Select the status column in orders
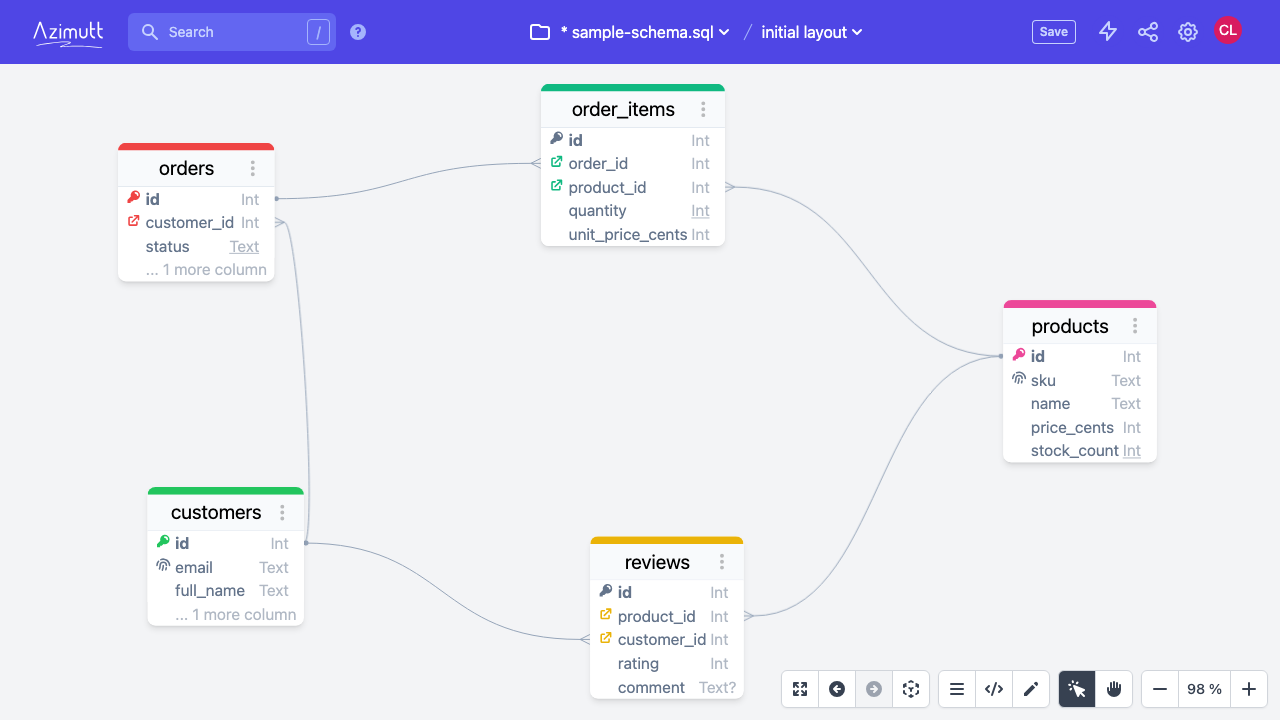This screenshot has width=1280, height=720. tap(196, 246)
